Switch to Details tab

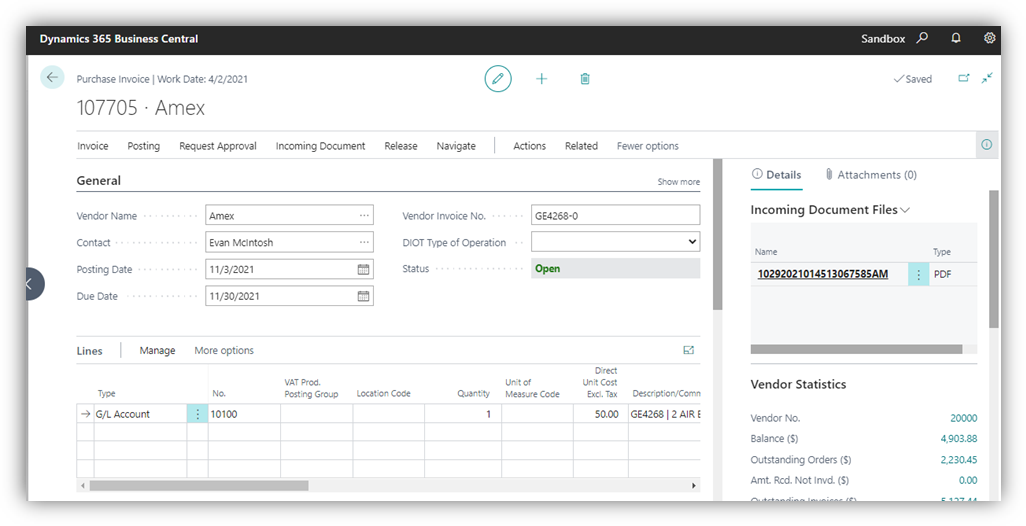point(777,175)
